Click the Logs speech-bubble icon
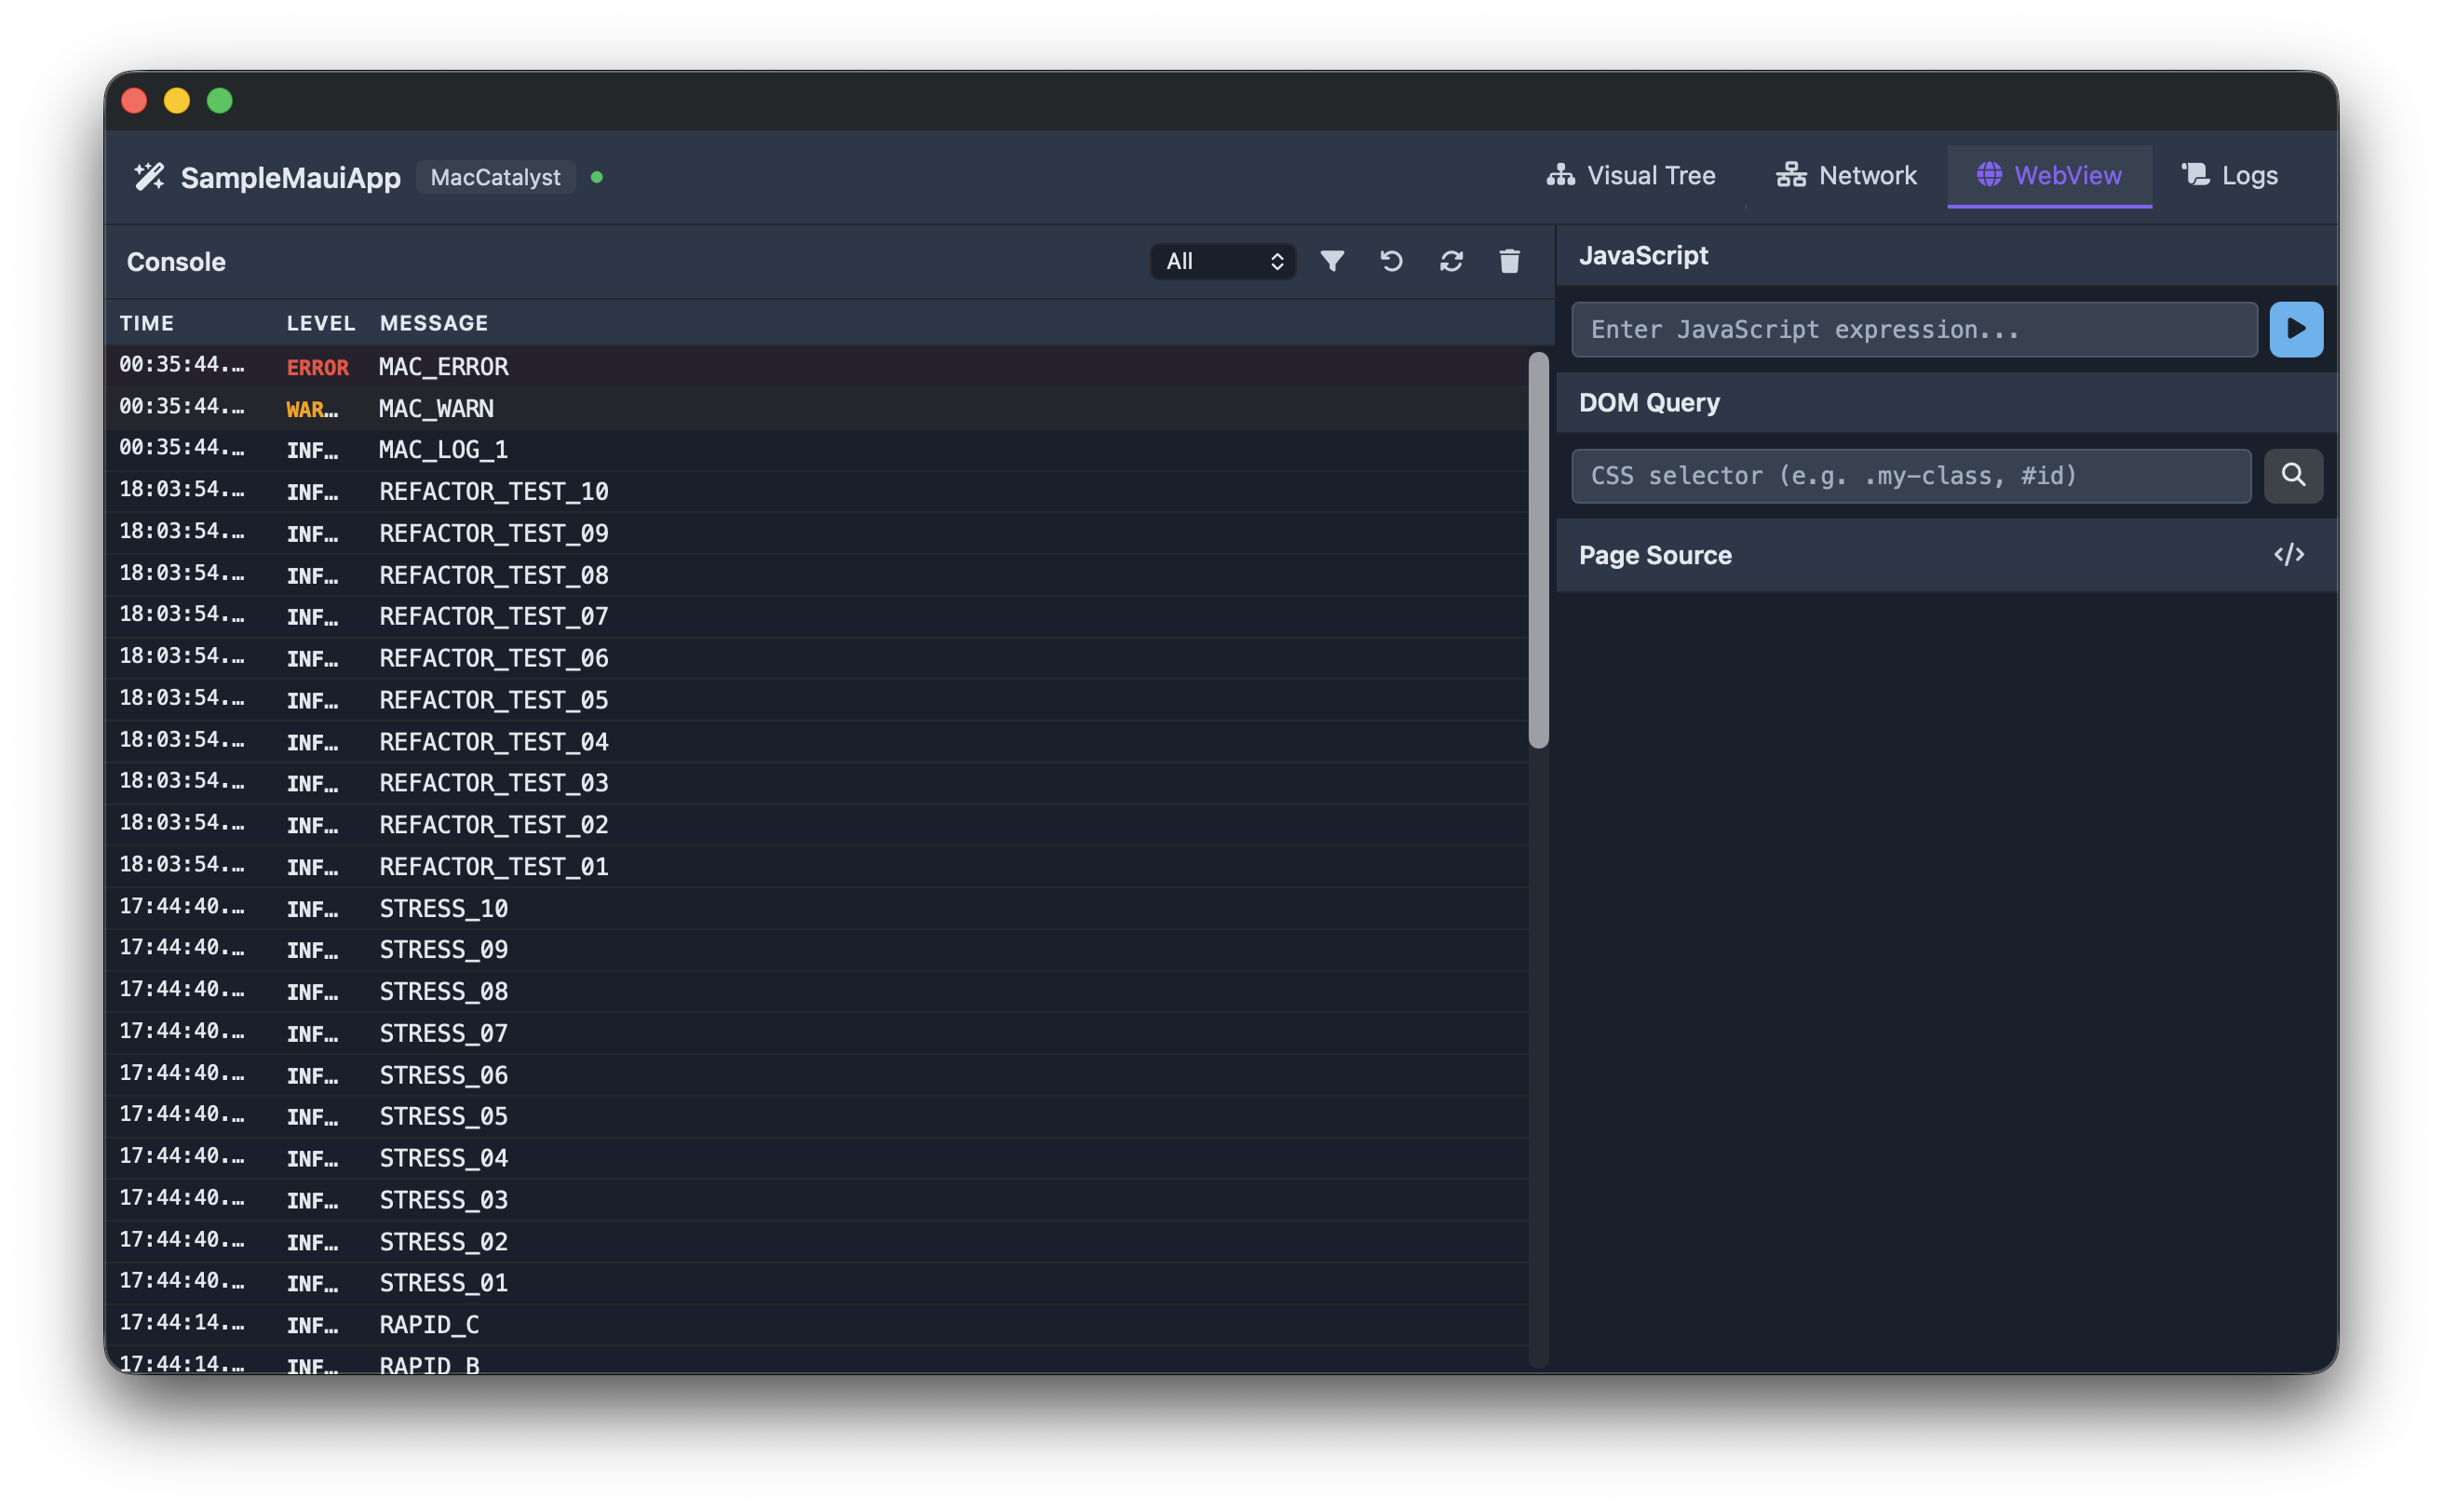Image resolution: width=2443 pixels, height=1512 pixels. click(x=2196, y=173)
